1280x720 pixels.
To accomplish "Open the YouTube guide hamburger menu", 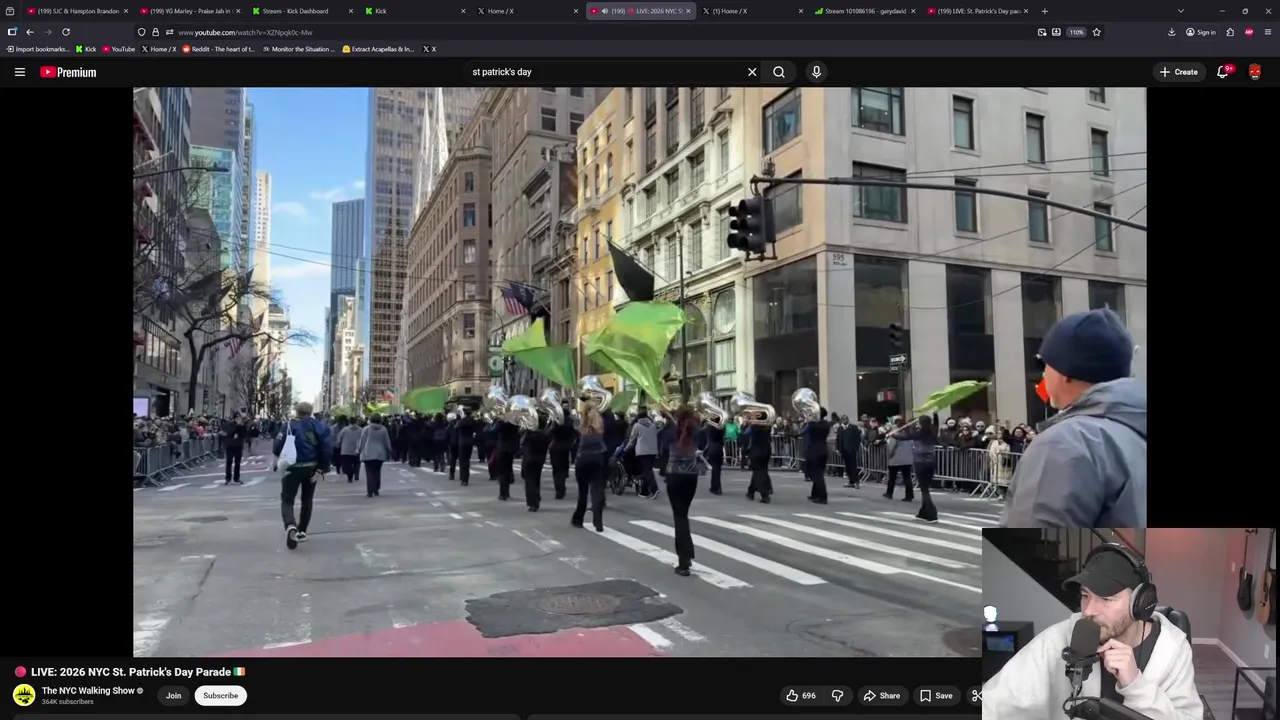I will point(19,72).
